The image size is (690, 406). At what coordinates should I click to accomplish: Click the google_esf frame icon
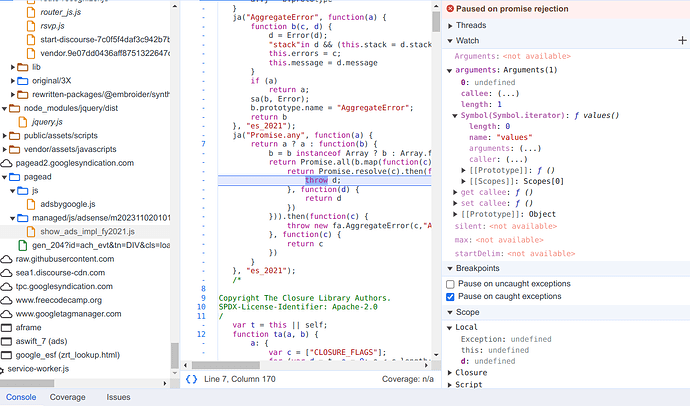tap(6, 355)
